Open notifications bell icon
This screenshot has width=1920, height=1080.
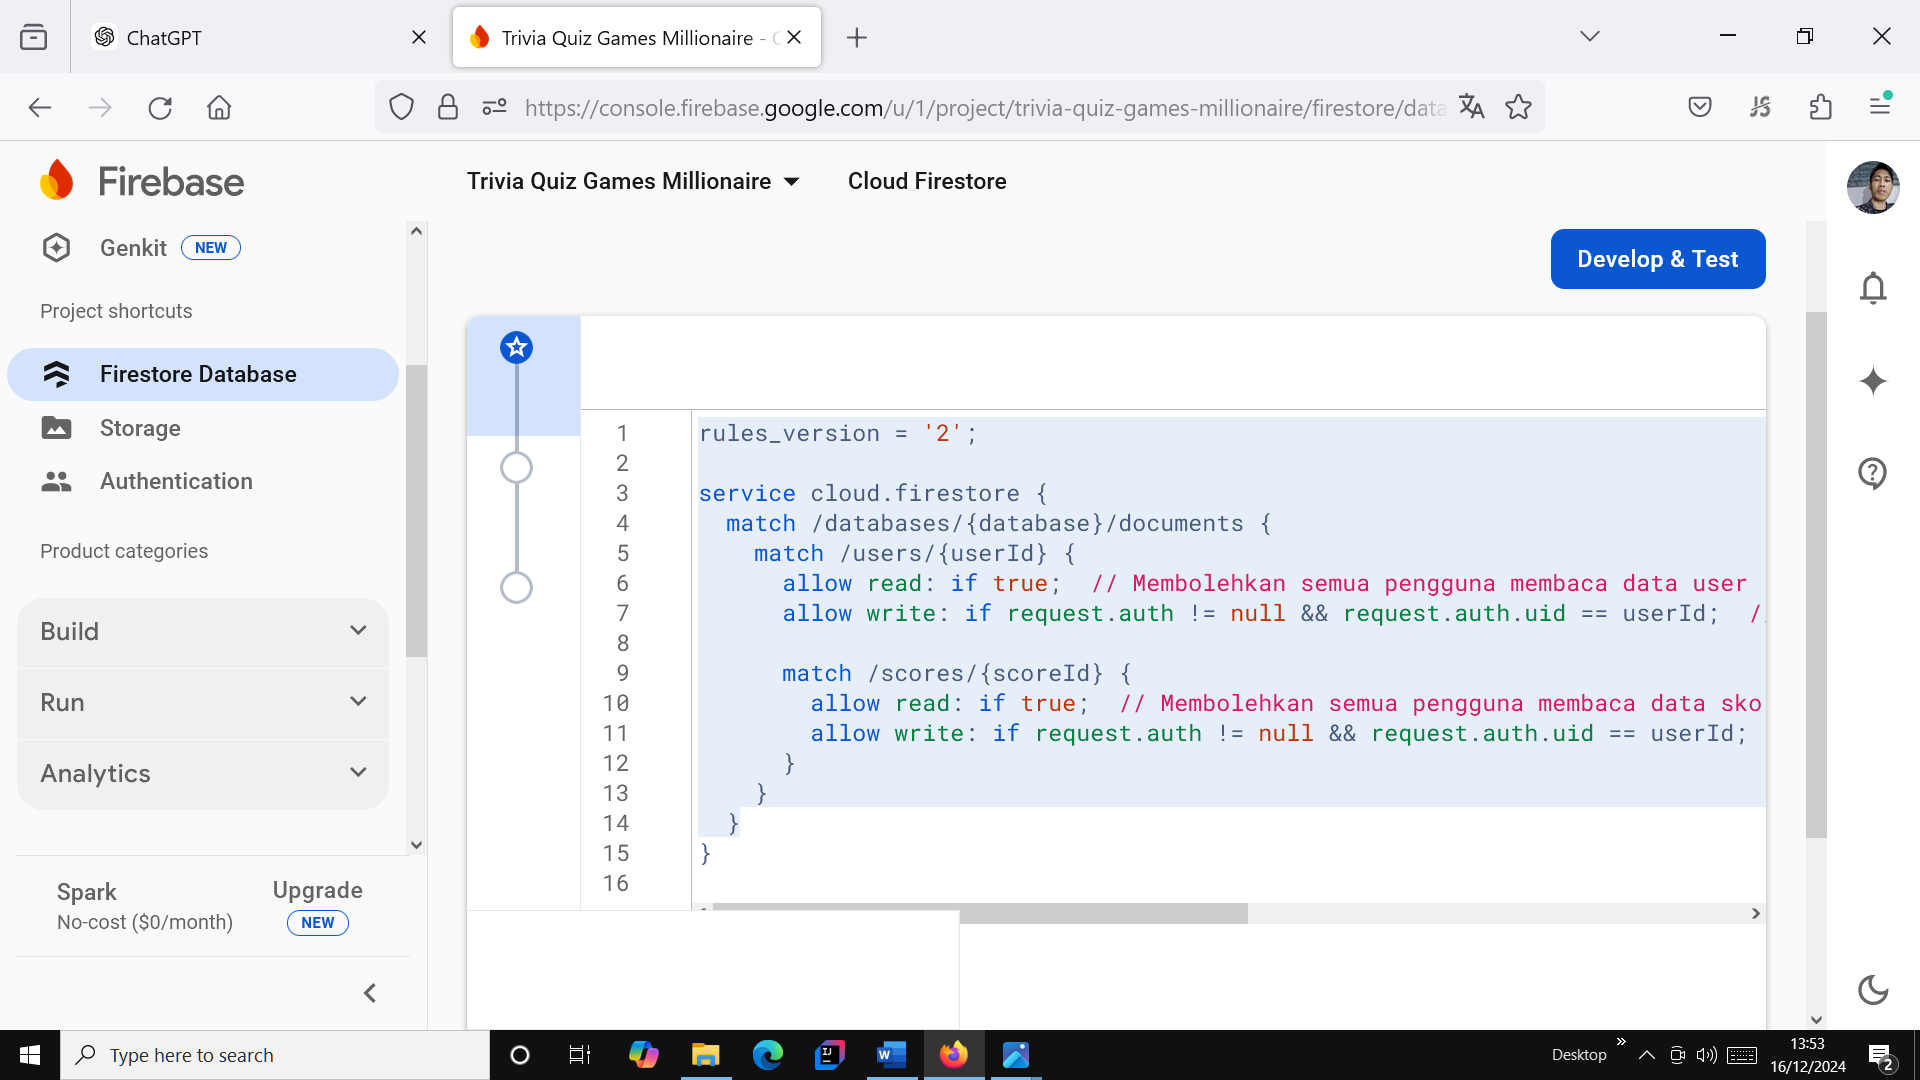pyautogui.click(x=1873, y=288)
